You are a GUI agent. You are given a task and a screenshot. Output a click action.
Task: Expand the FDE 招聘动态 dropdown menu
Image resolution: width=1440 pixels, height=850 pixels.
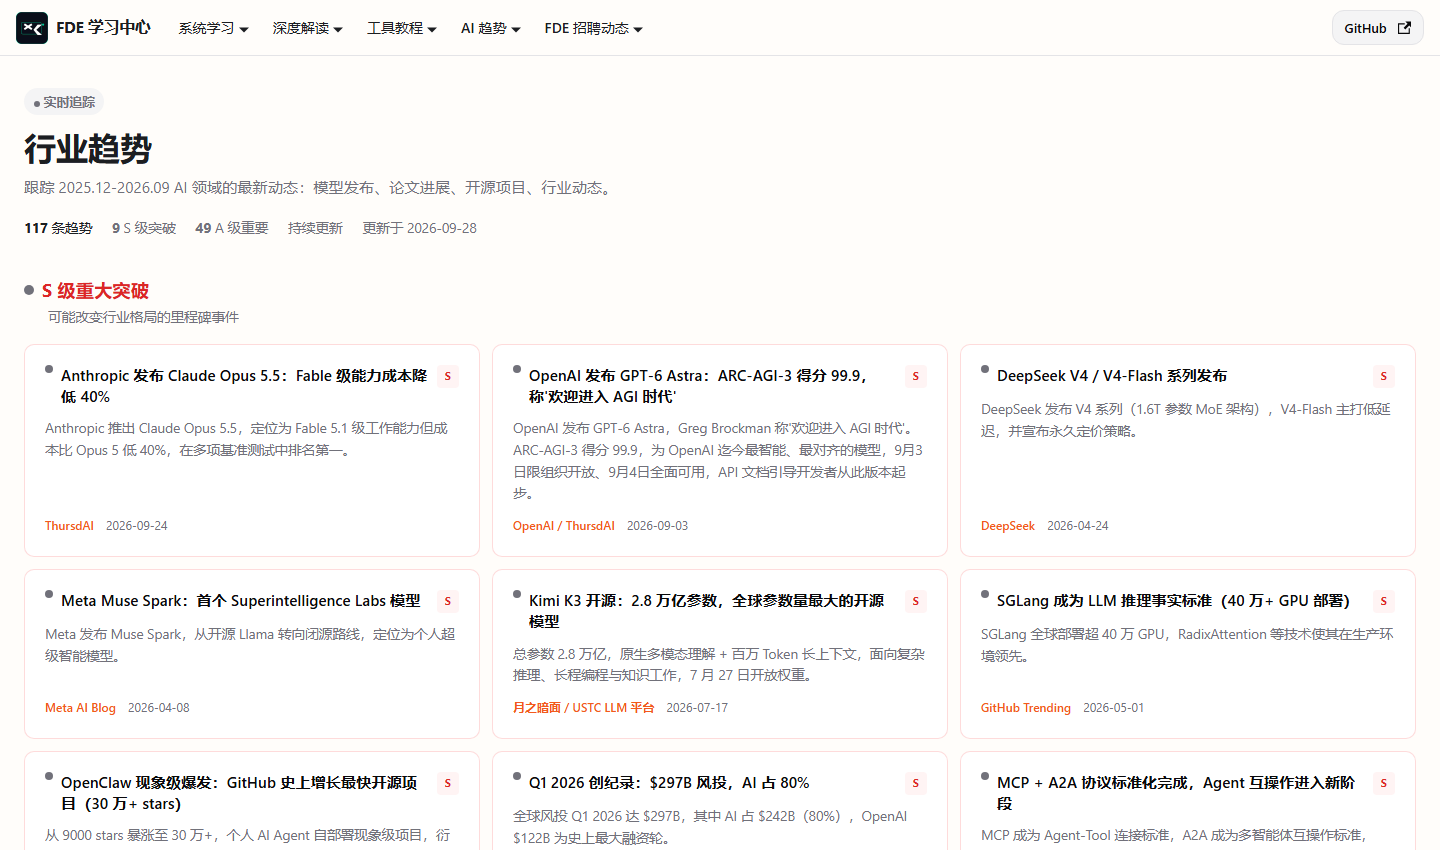click(x=593, y=28)
